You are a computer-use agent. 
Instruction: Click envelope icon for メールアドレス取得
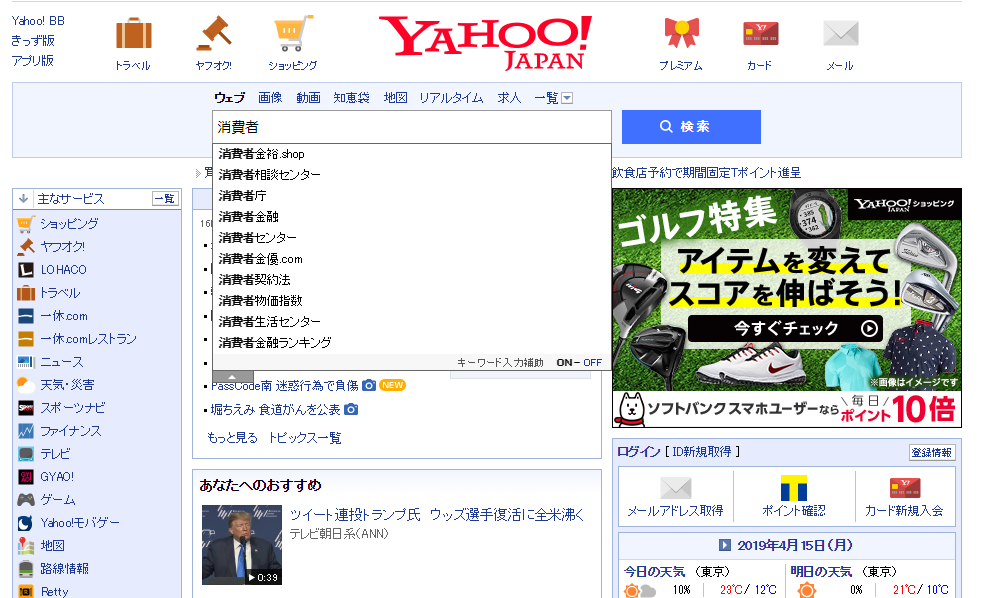pyautogui.click(x=676, y=488)
